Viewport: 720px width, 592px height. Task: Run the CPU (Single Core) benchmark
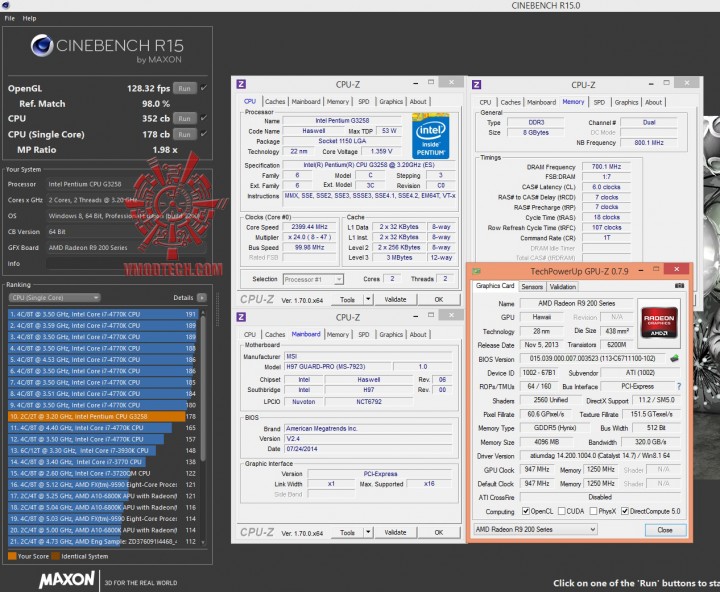click(x=185, y=134)
